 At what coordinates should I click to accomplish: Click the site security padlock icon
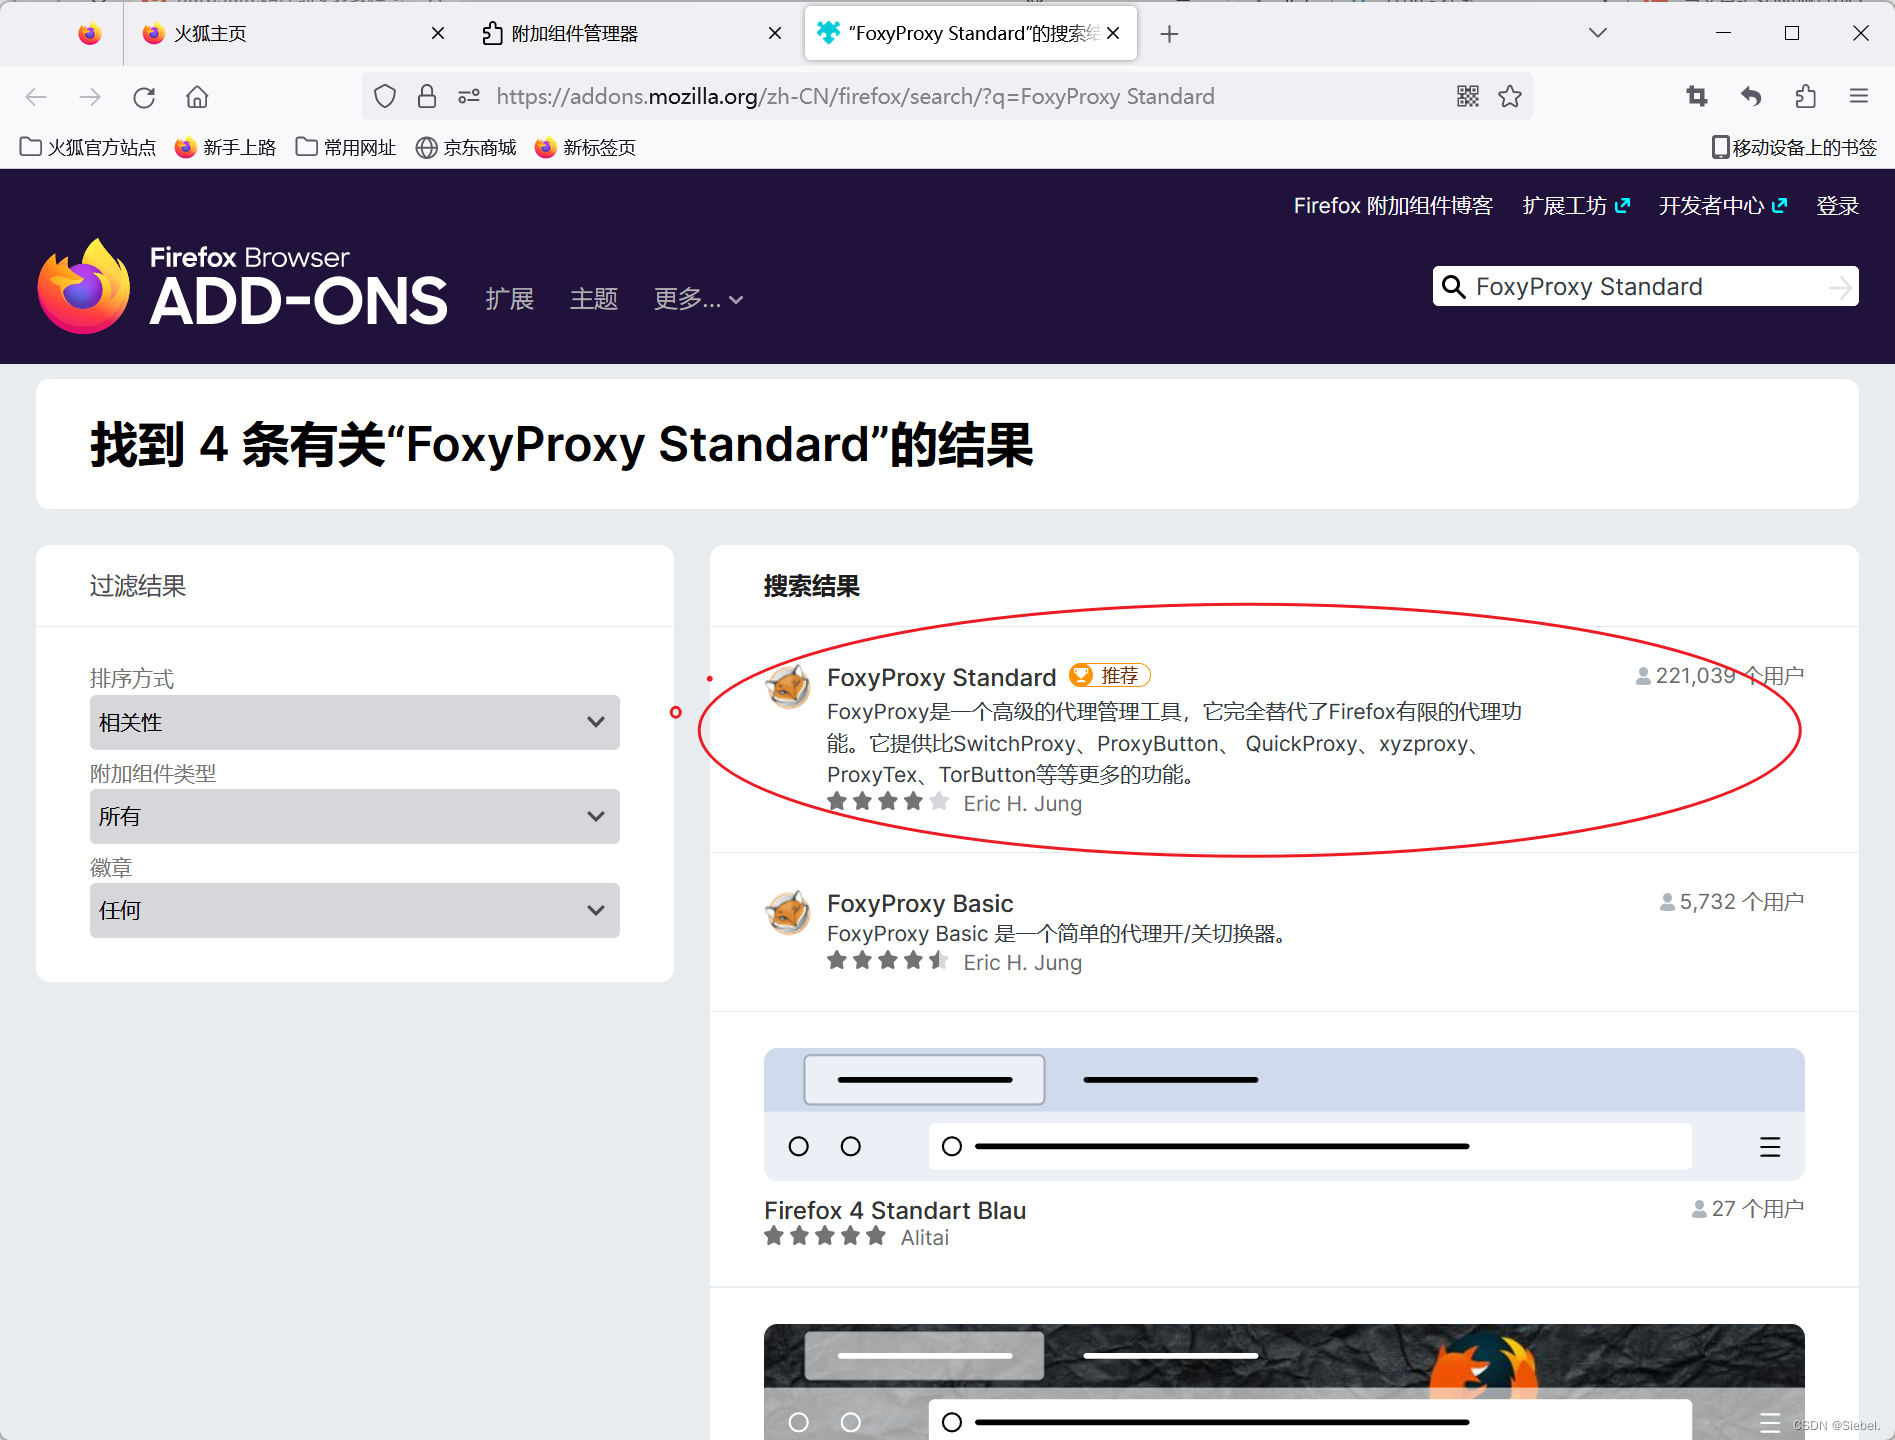point(427,96)
